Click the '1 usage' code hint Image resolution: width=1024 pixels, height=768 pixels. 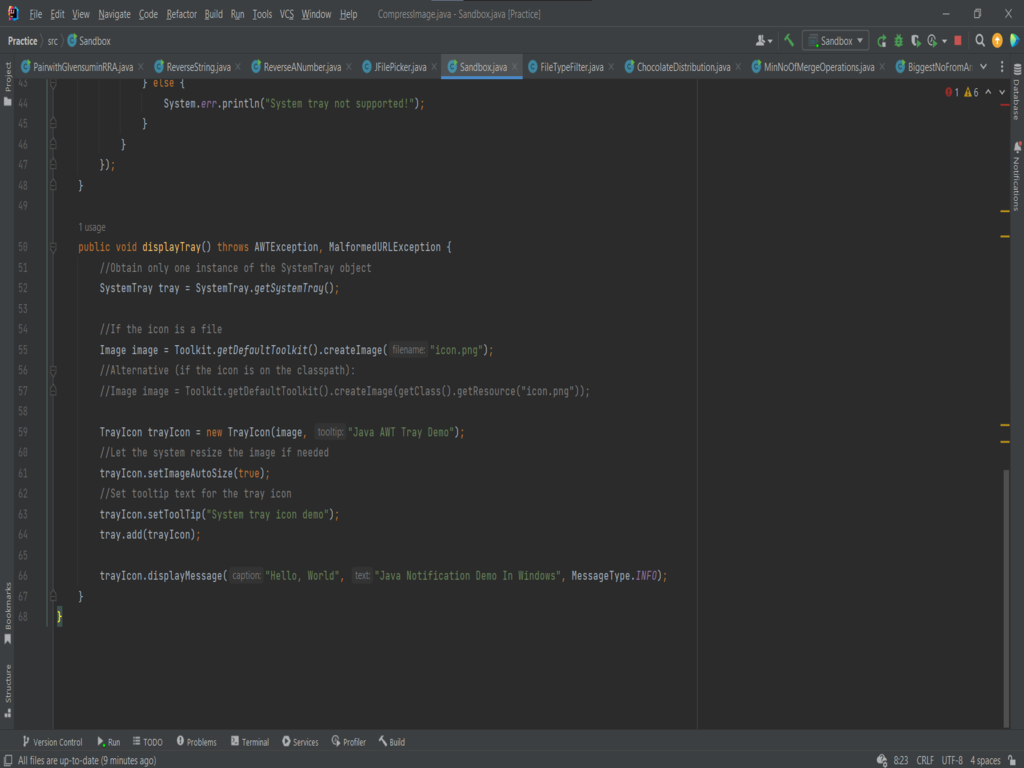pyautogui.click(x=91, y=227)
